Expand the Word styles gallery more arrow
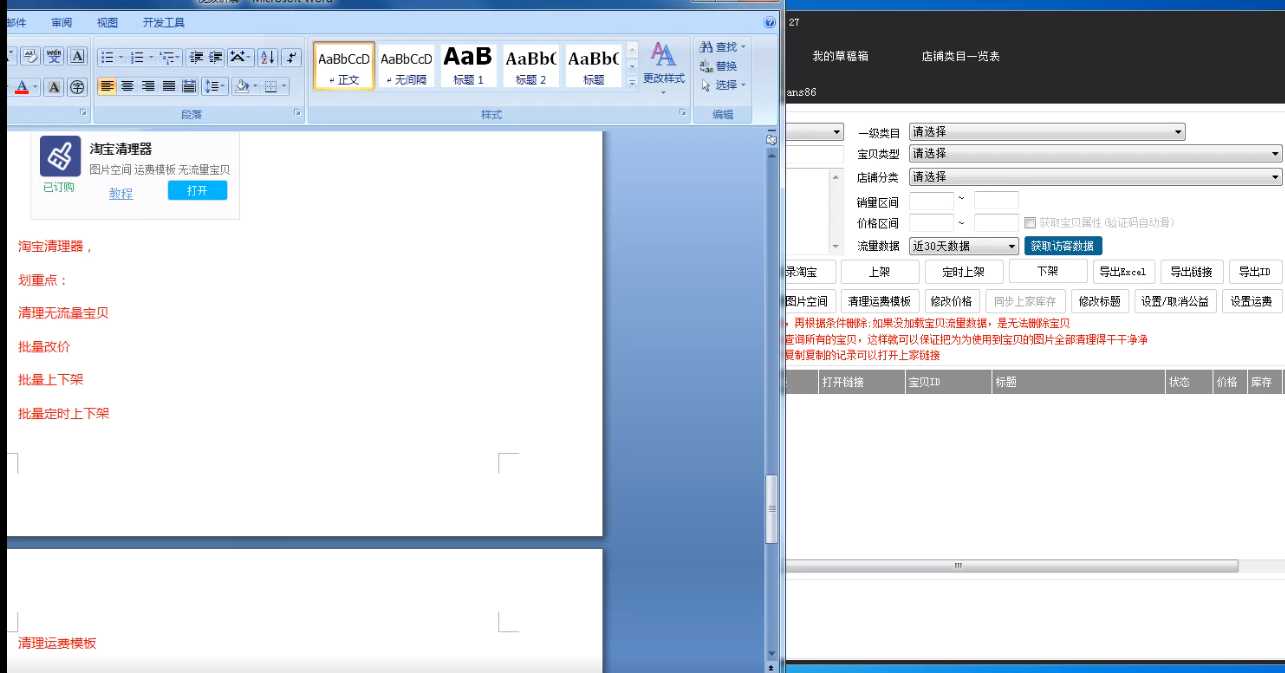The image size is (1285, 673). click(x=632, y=84)
